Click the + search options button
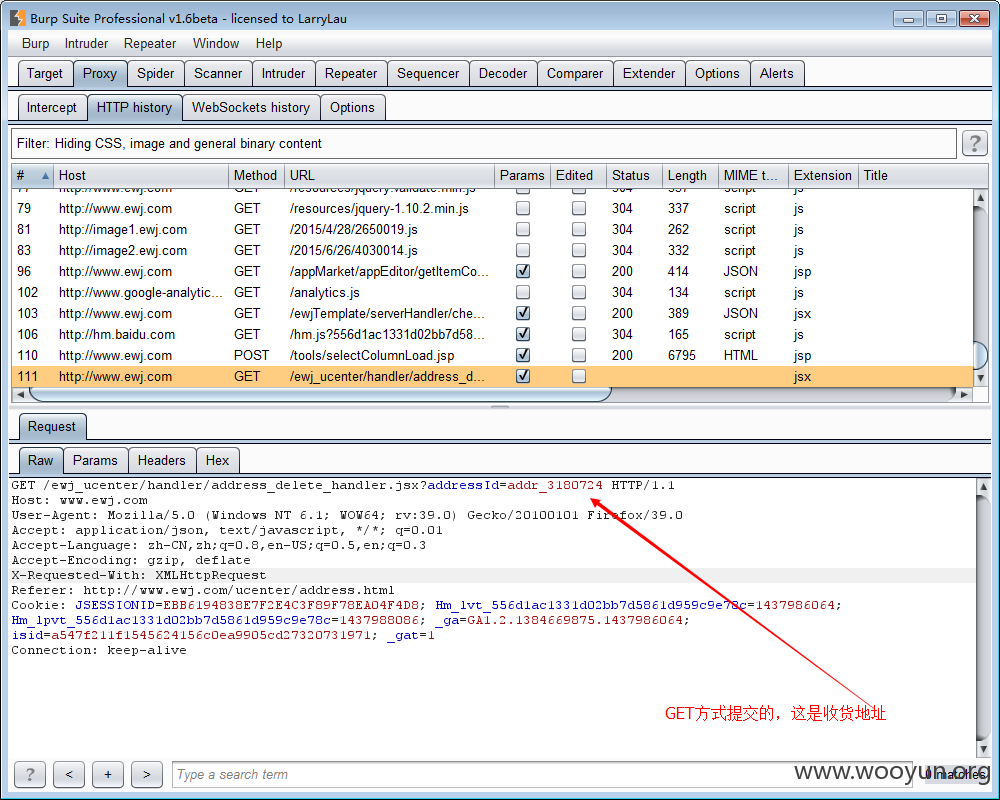 [108, 774]
